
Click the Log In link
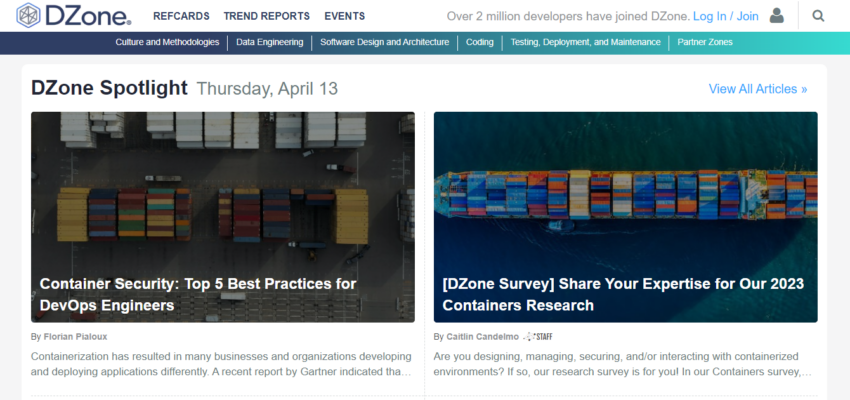click(709, 16)
